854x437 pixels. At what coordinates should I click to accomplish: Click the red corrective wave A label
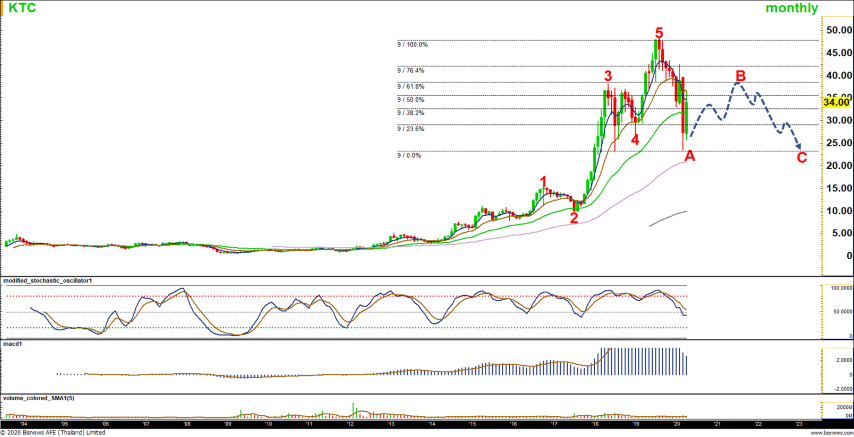689,156
